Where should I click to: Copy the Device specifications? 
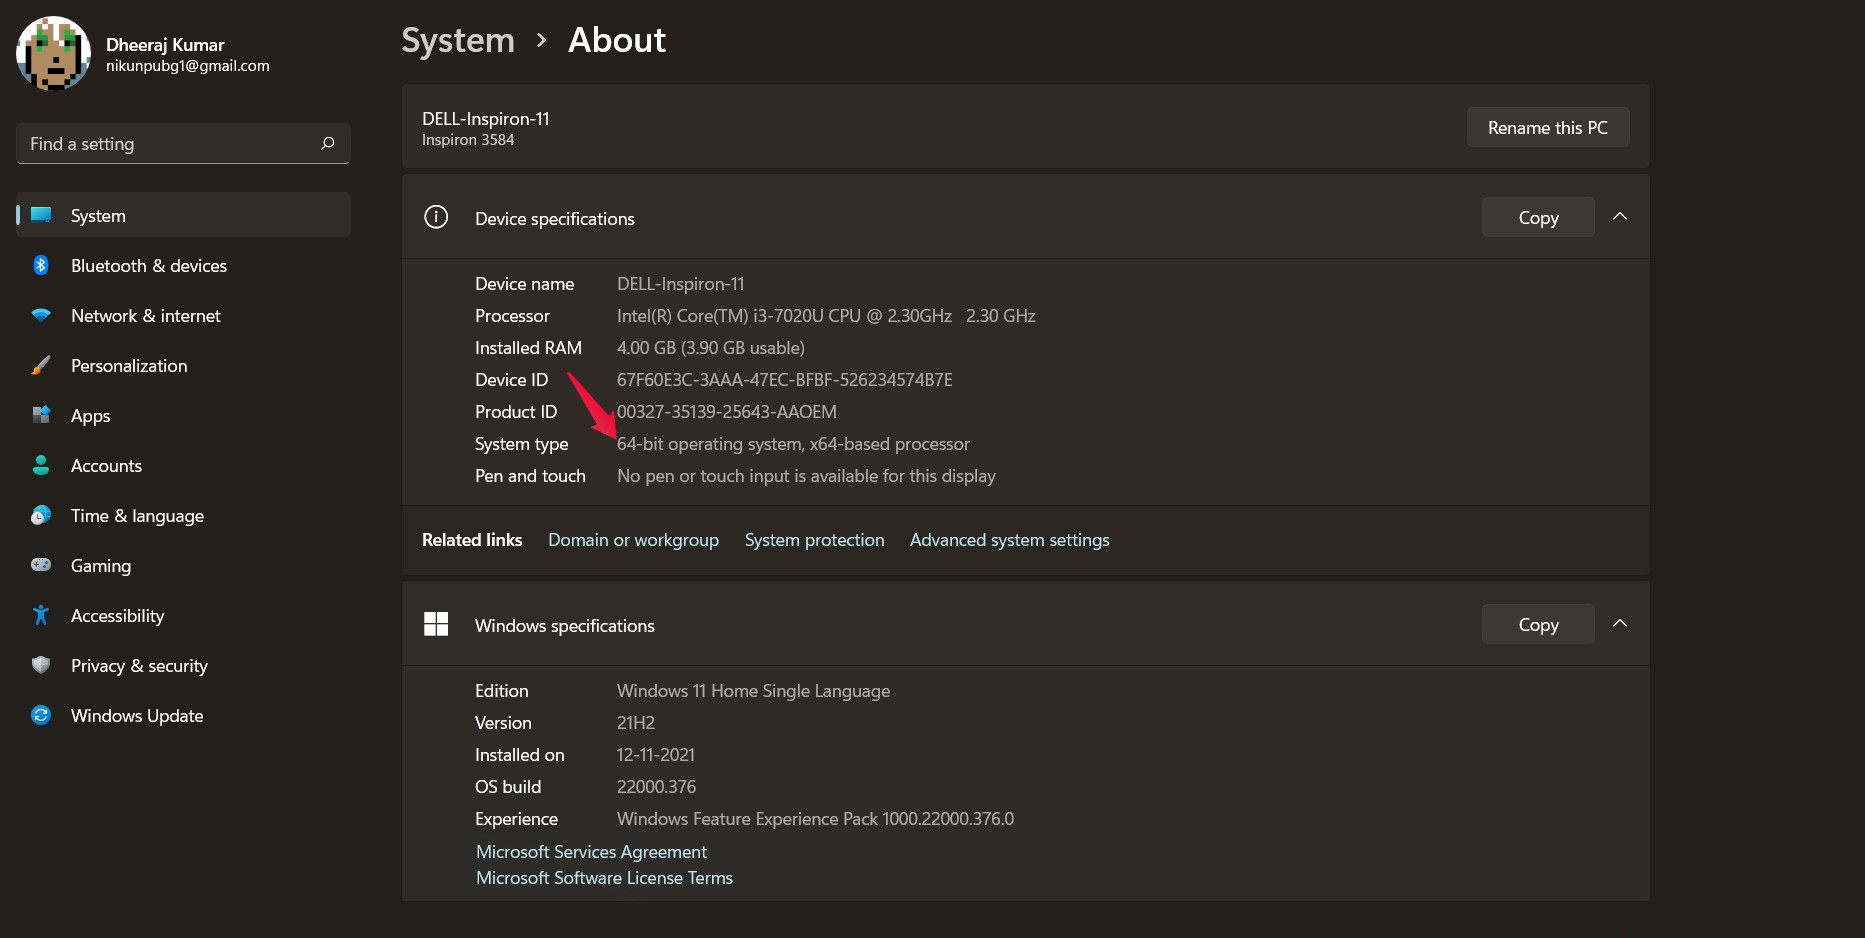1538,217
